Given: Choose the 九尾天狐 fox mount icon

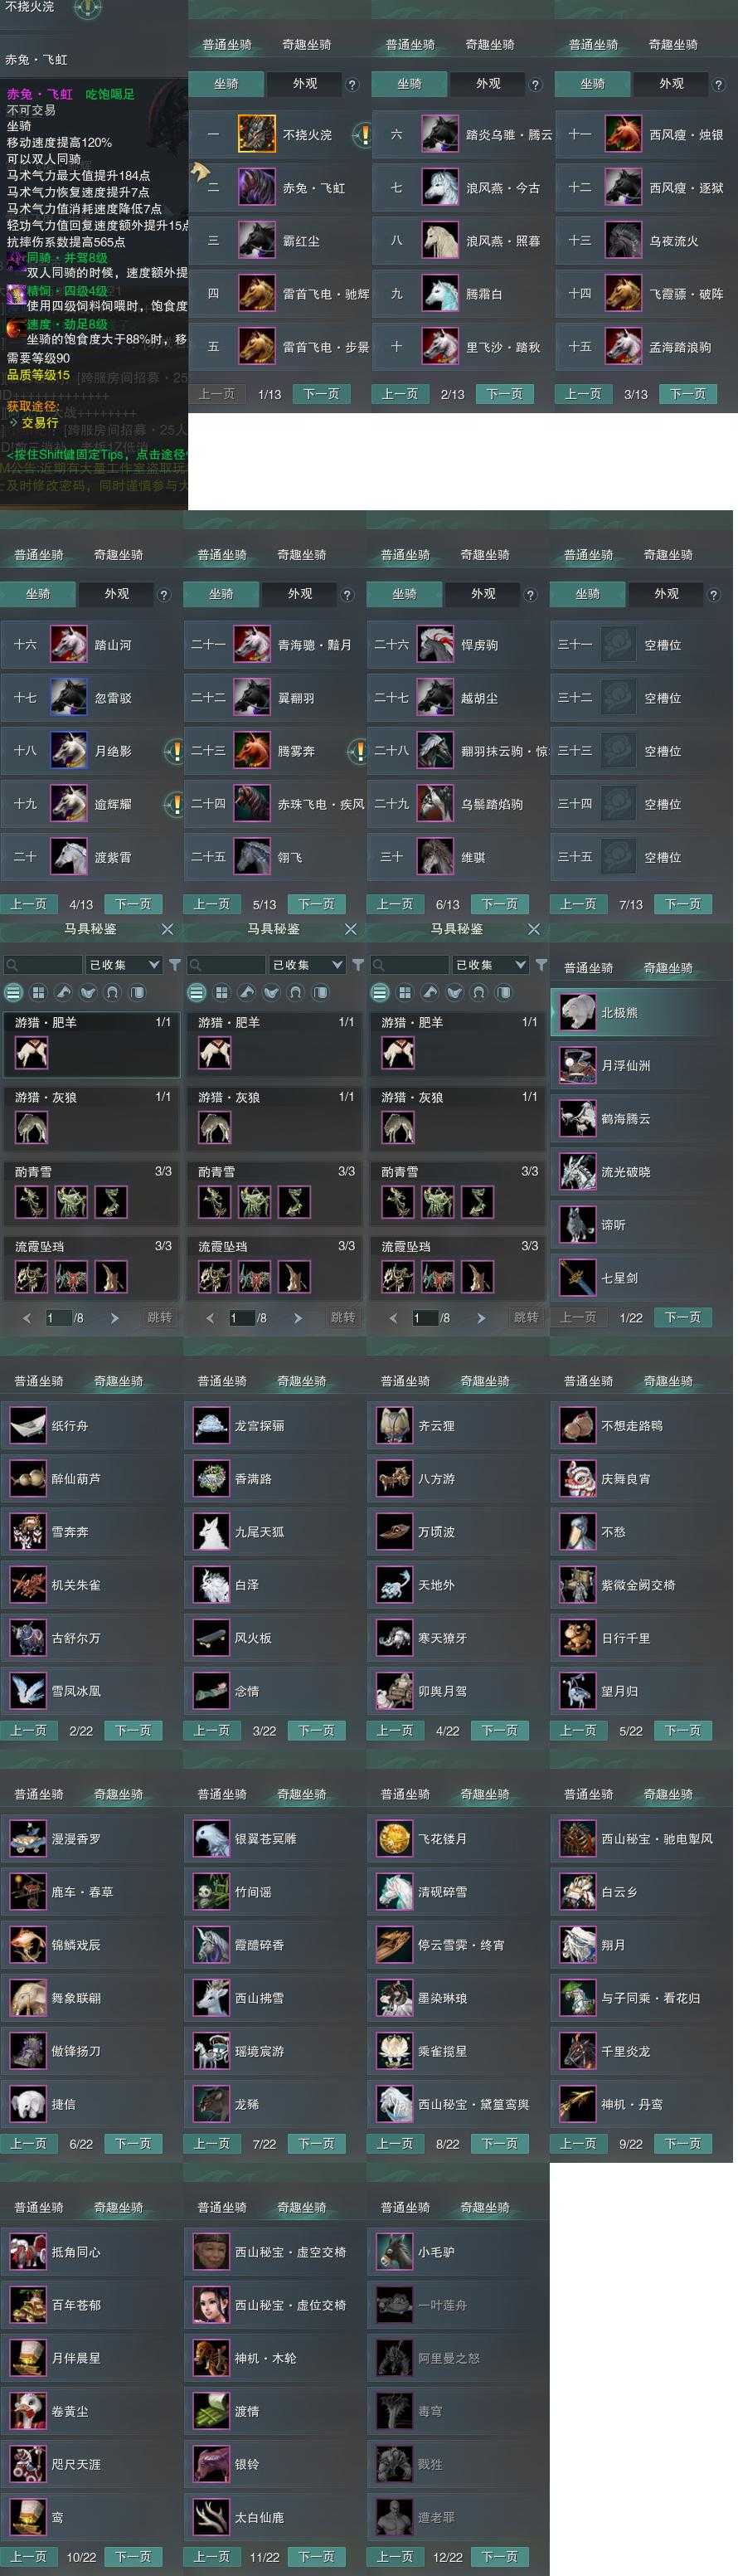Looking at the screenshot, I should 211,1531.
